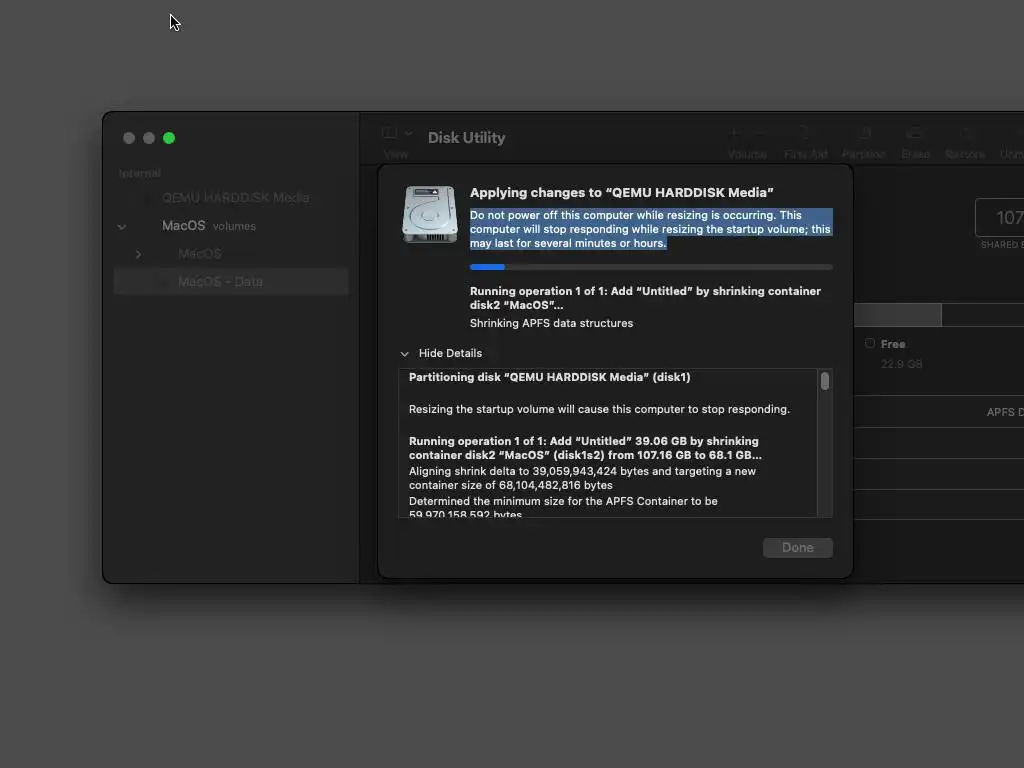Click the 'Disk Utility' window title

pos(466,138)
